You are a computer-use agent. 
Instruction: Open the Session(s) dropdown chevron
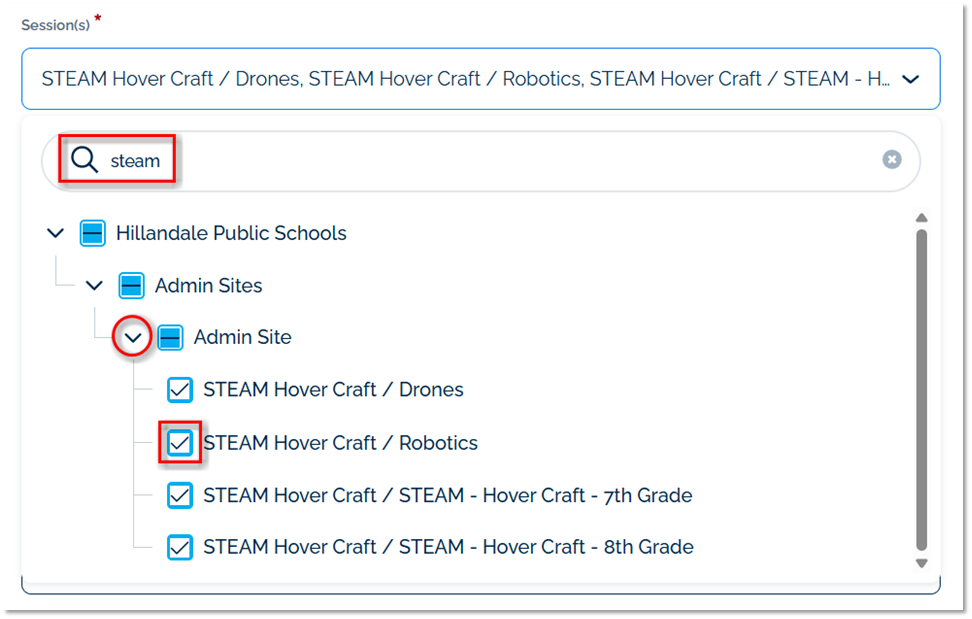click(910, 79)
